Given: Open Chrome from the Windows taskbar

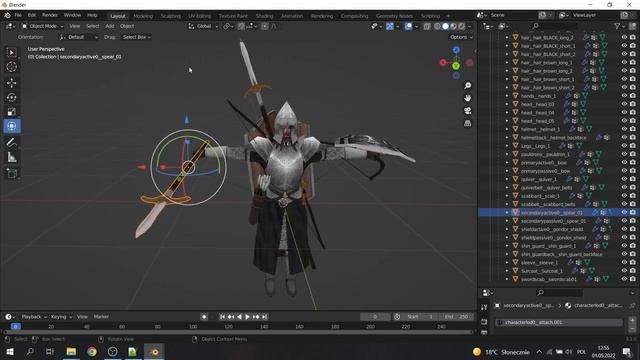Looking at the screenshot, I should (92, 351).
